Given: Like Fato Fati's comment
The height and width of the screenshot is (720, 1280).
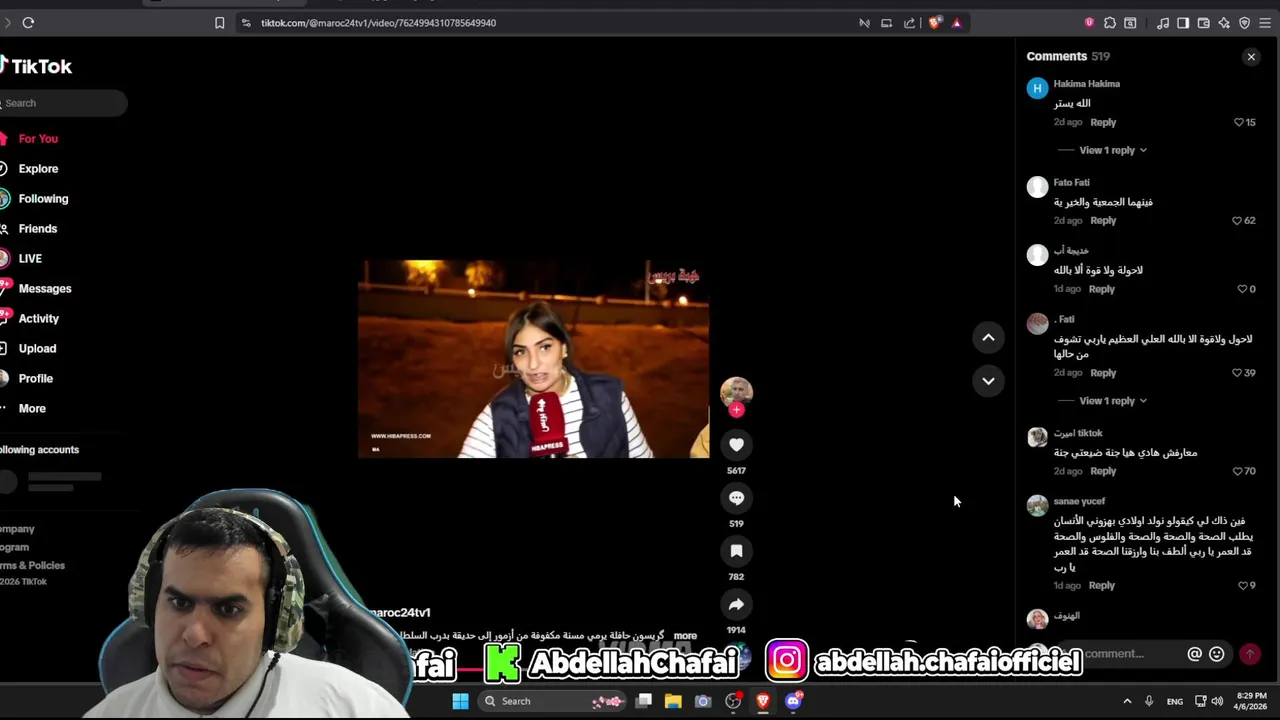Looking at the screenshot, I should (x=1237, y=221).
